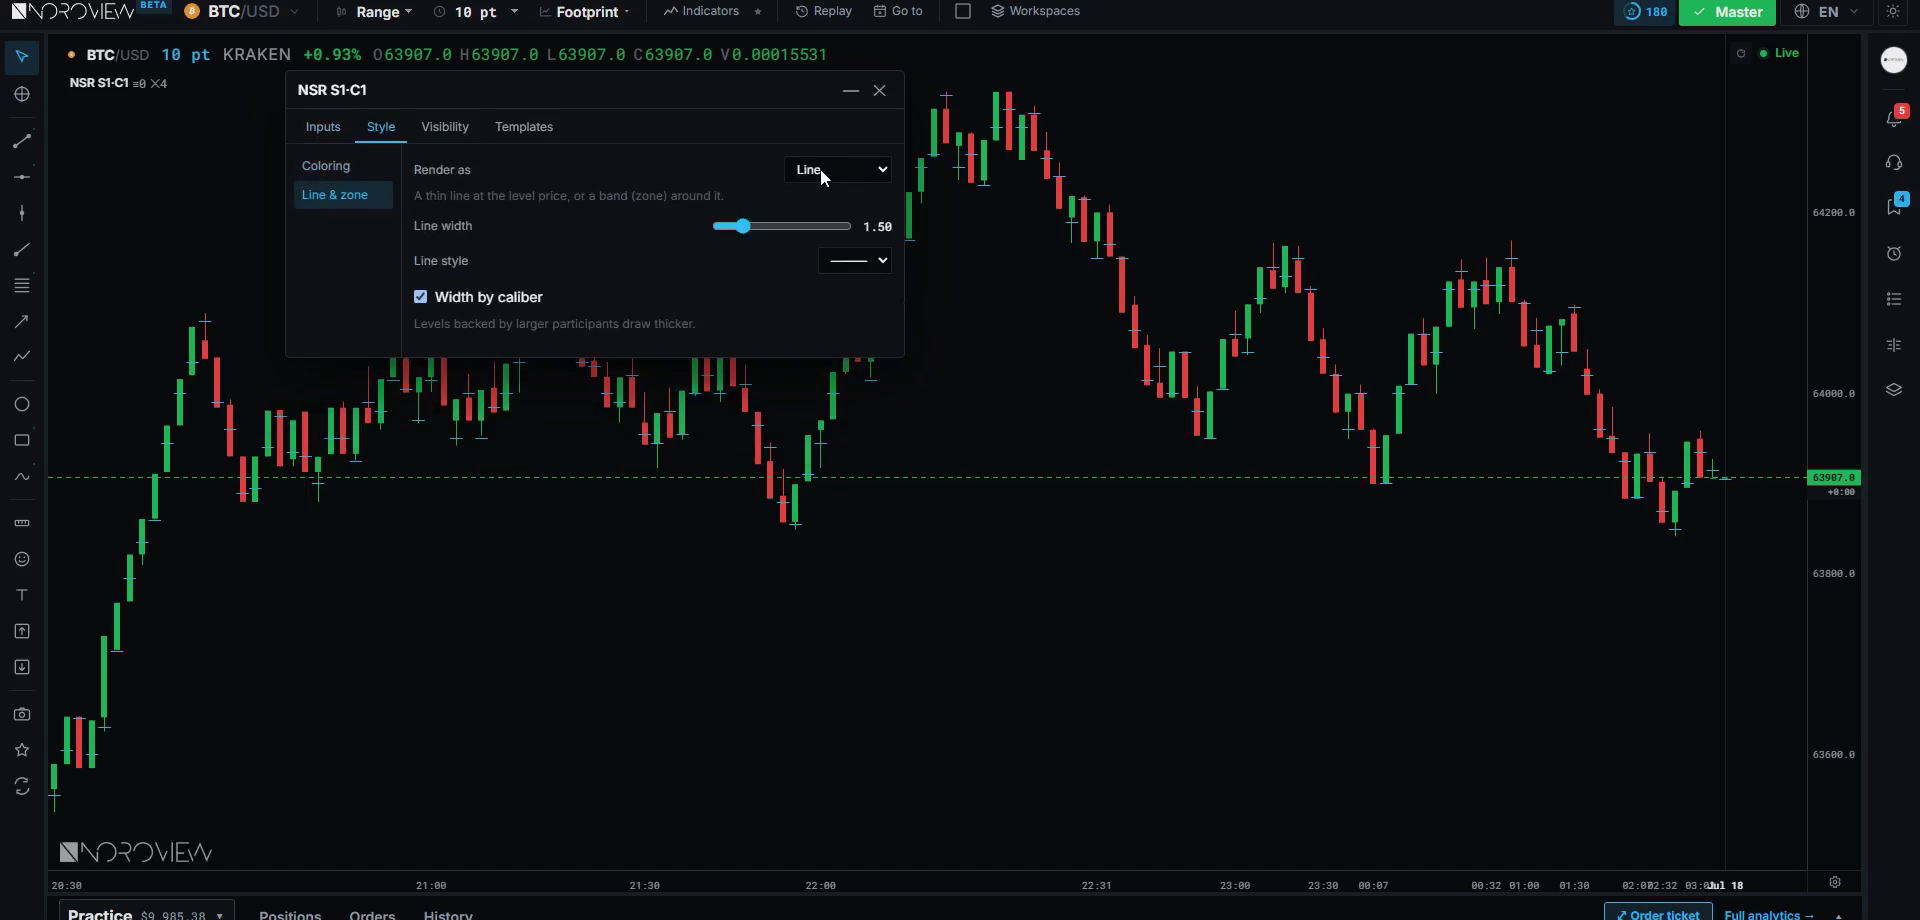Open the emoji sticker tool
1920x920 pixels.
click(x=22, y=560)
